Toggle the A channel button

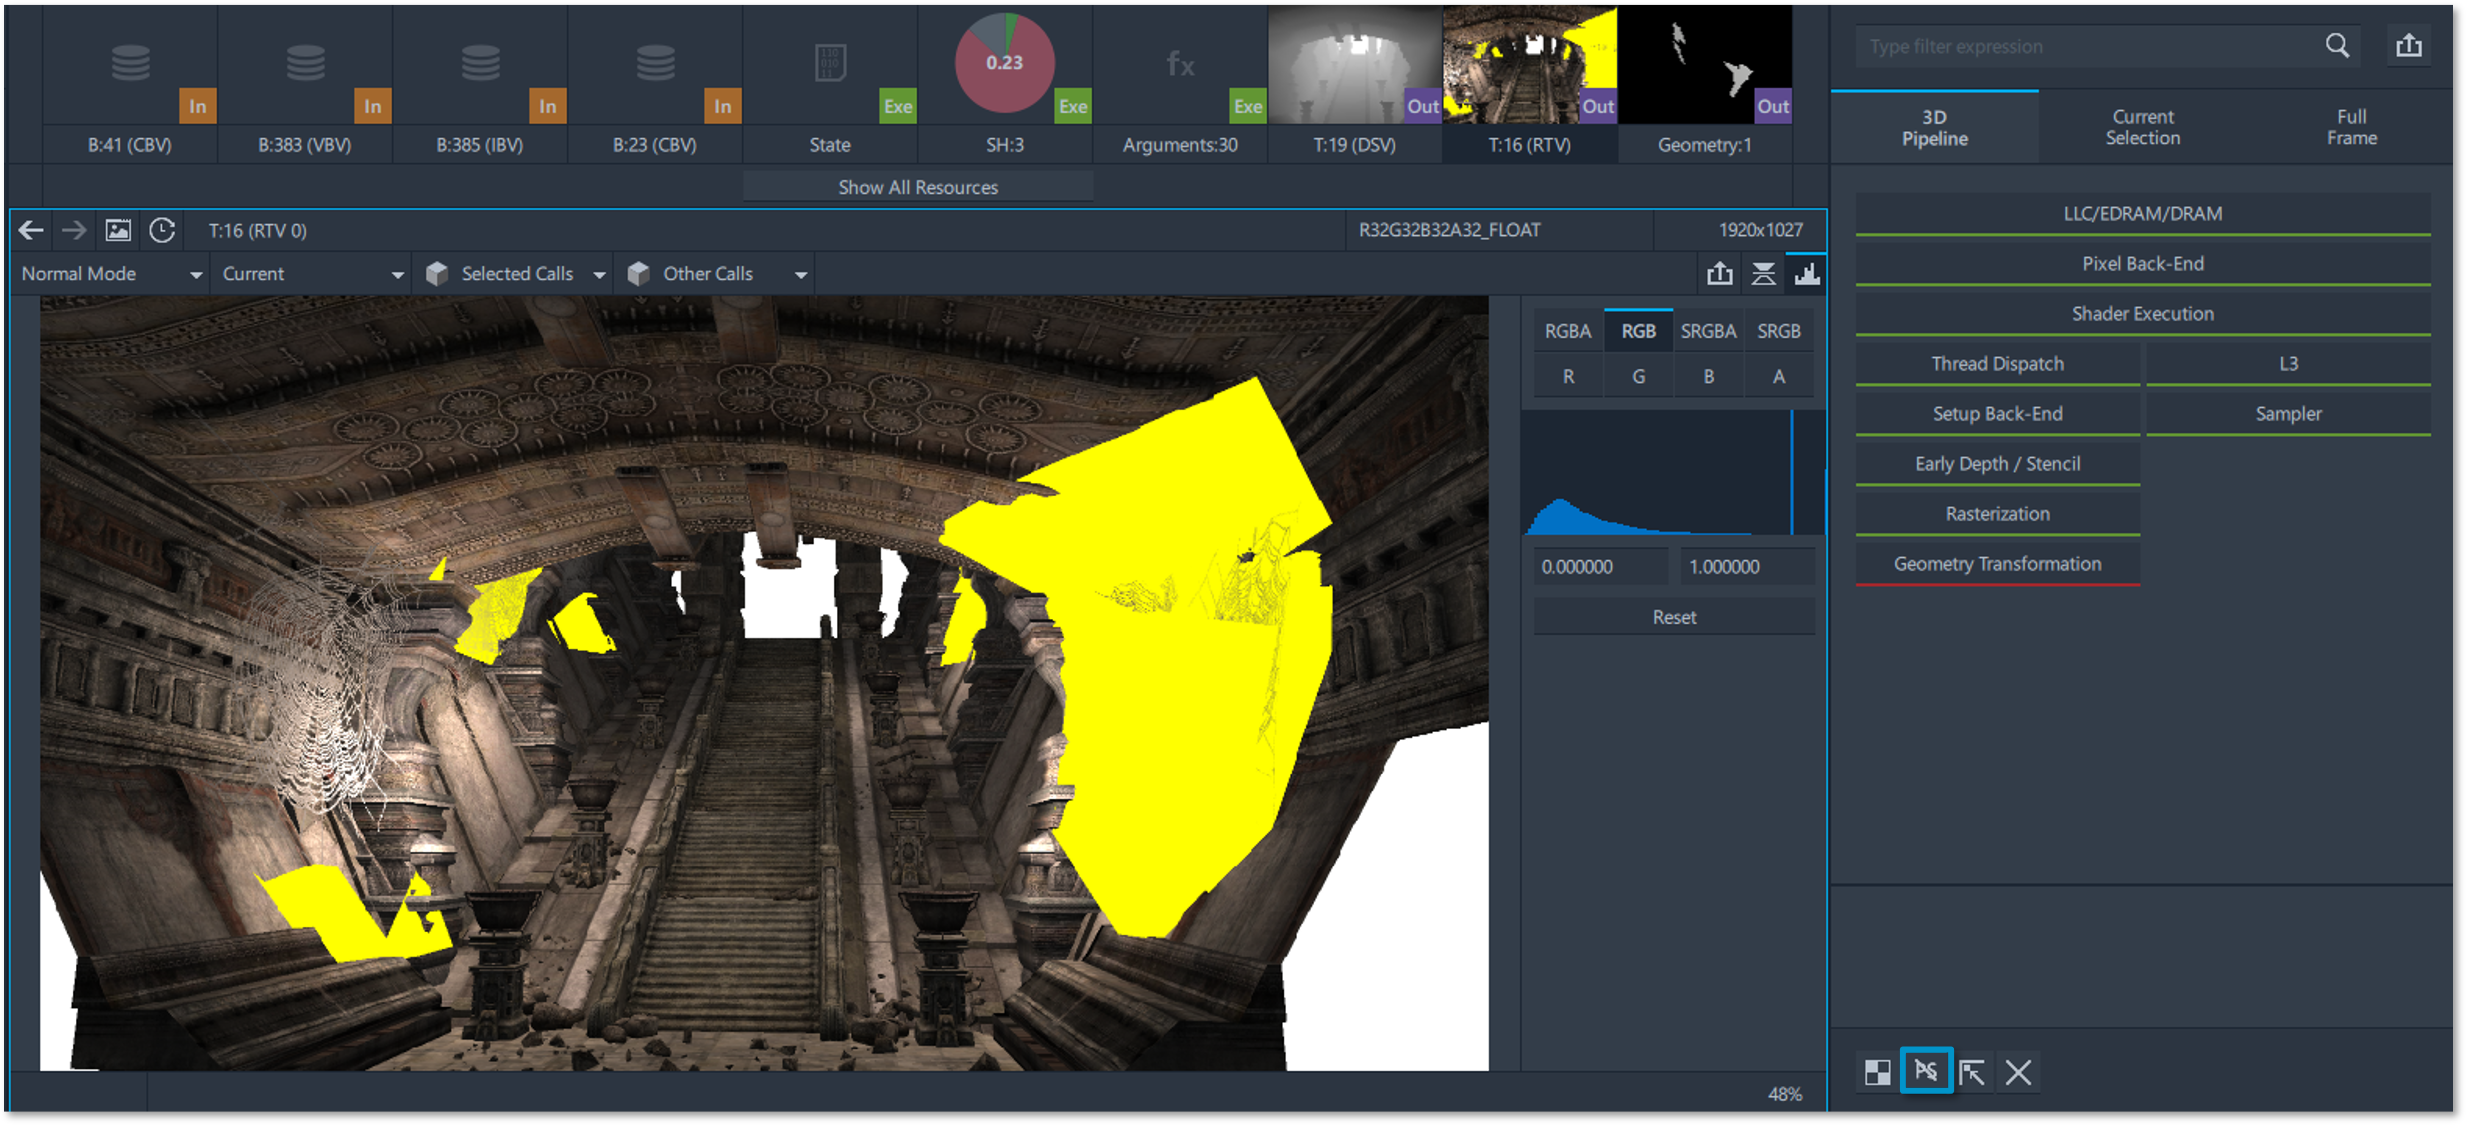pyautogui.click(x=1778, y=377)
